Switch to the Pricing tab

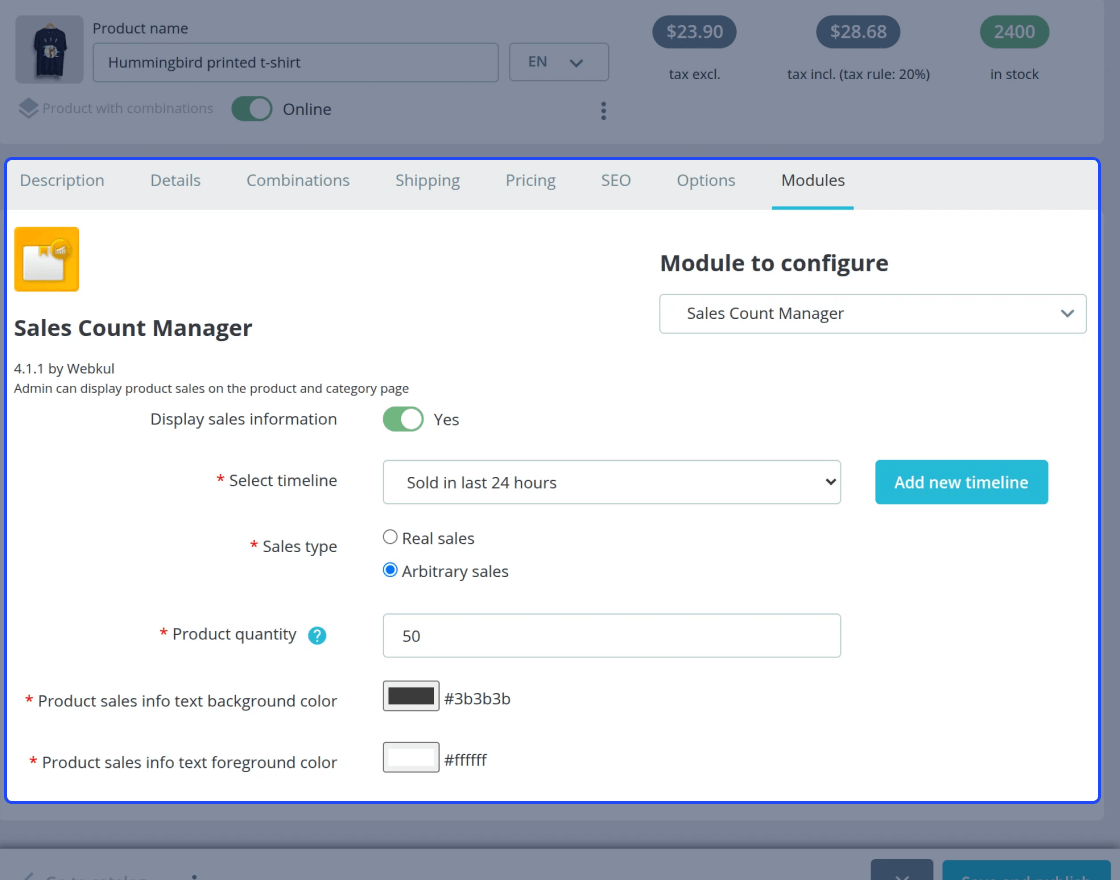pos(531,181)
